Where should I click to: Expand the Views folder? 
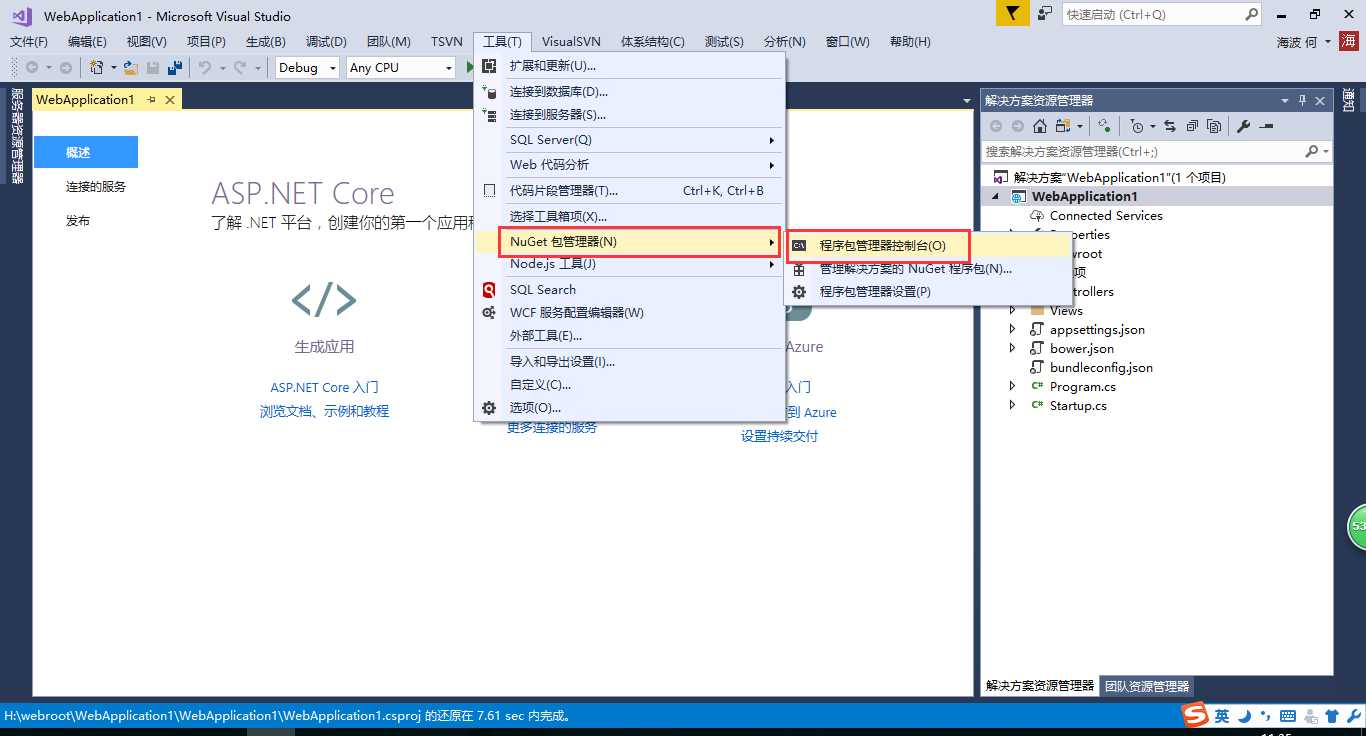tap(1012, 311)
